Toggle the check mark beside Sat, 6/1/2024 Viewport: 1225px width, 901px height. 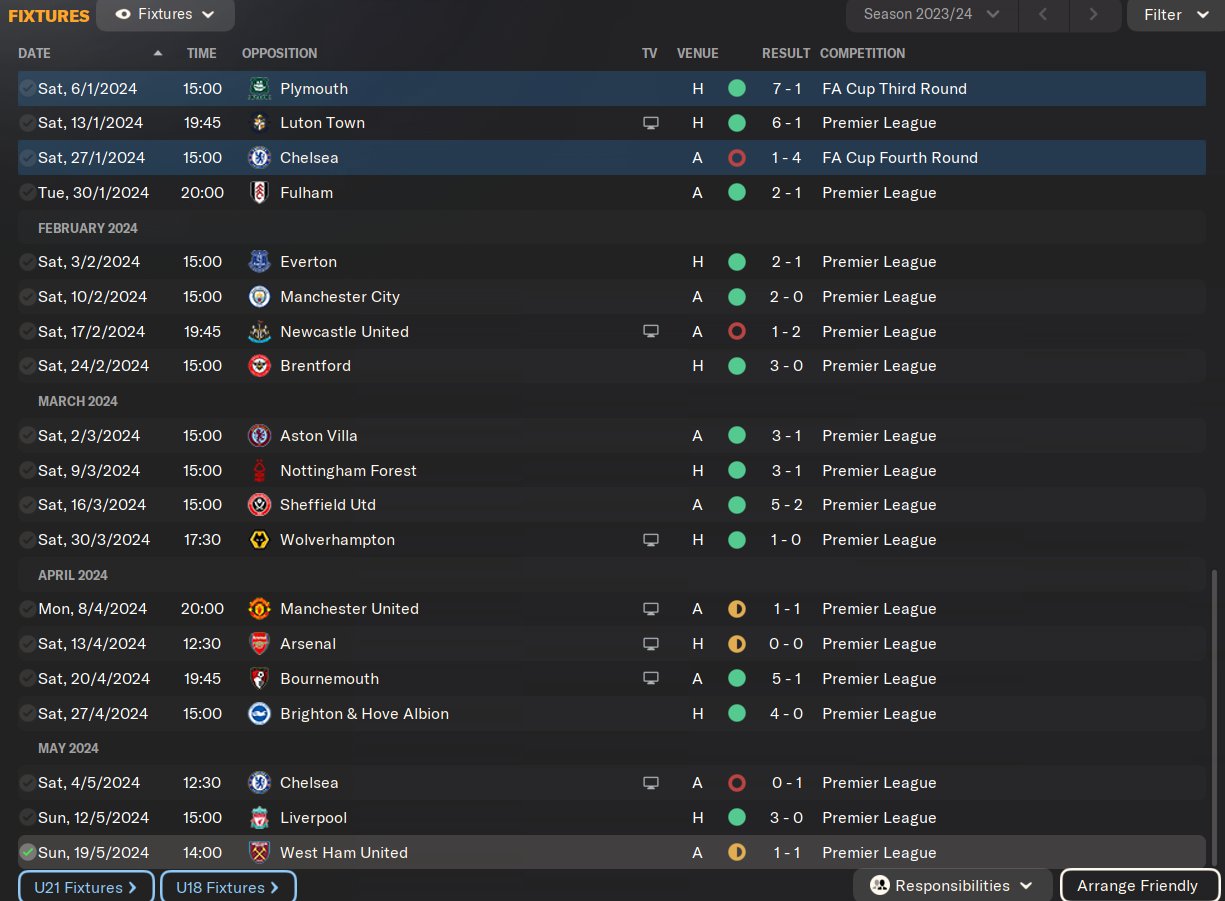point(27,89)
